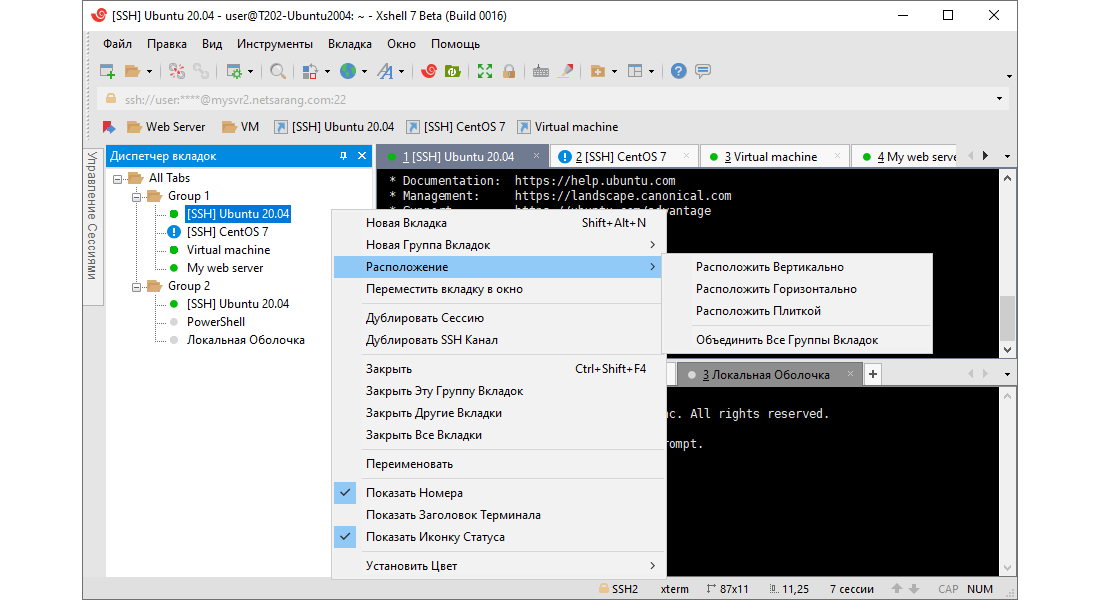Select My web server in the tab tree
The width and height of the screenshot is (1100, 600).
(224, 268)
